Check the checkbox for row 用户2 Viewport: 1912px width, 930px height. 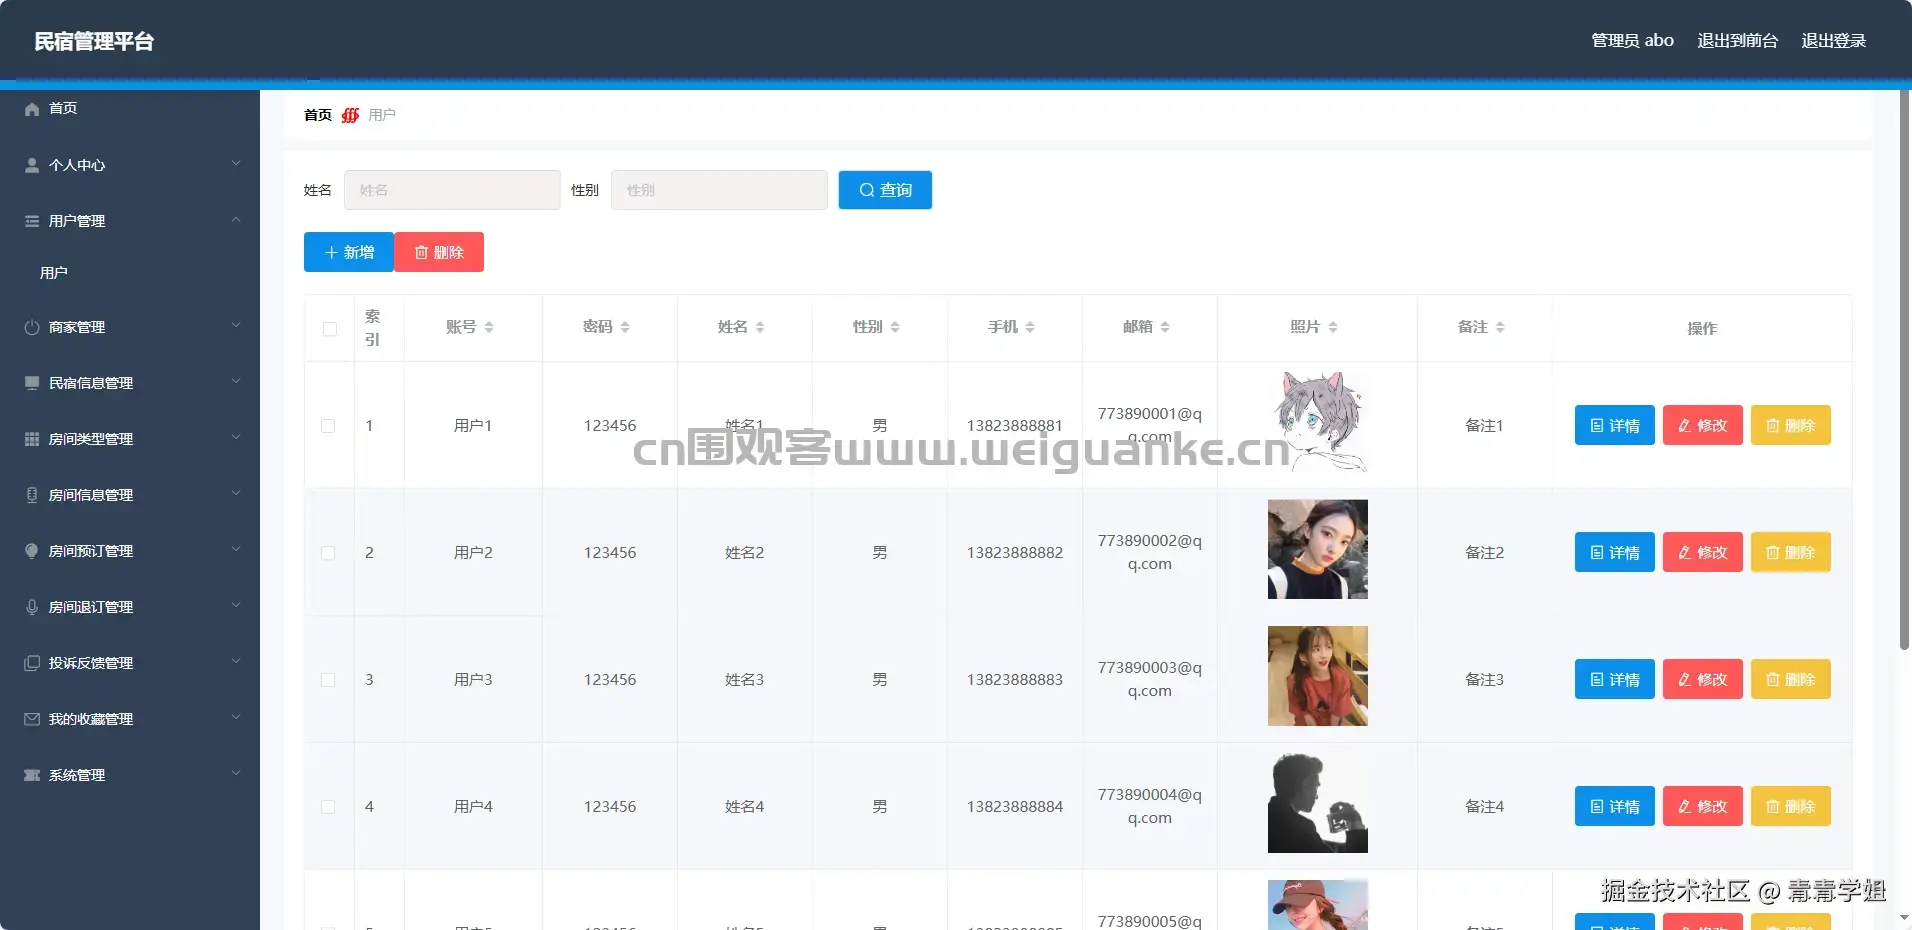point(328,553)
